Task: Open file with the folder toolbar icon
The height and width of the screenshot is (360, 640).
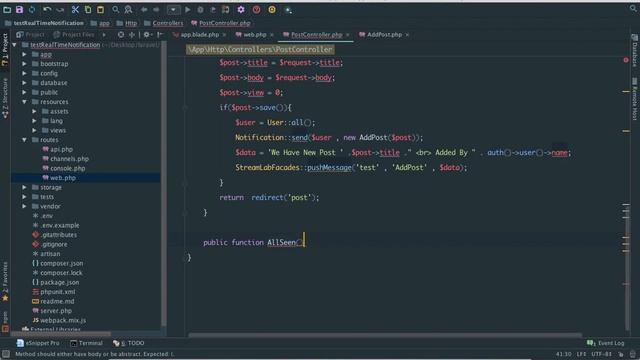Action: pos(7,9)
